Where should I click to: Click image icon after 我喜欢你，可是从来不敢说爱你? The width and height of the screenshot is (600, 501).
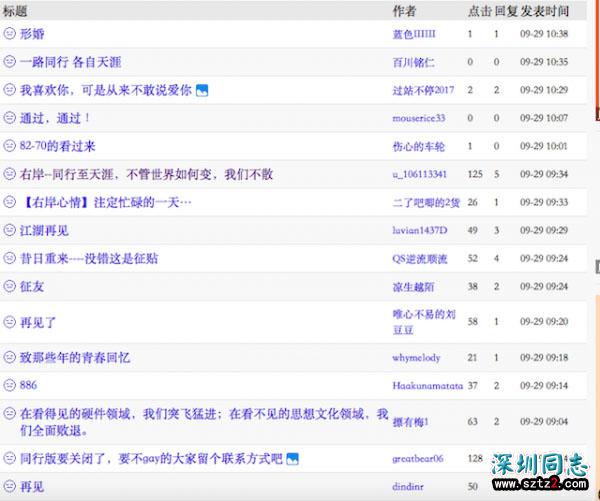tap(202, 91)
